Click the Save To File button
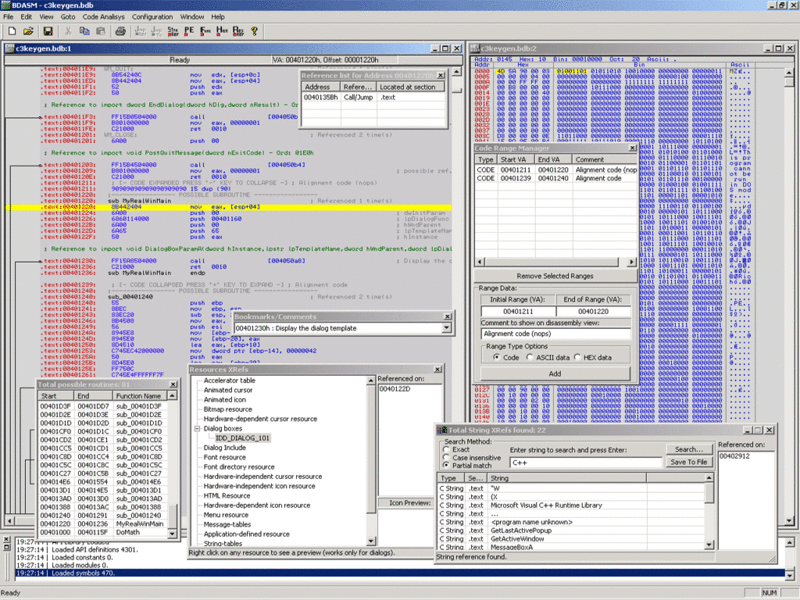800x600 pixels. pos(689,462)
